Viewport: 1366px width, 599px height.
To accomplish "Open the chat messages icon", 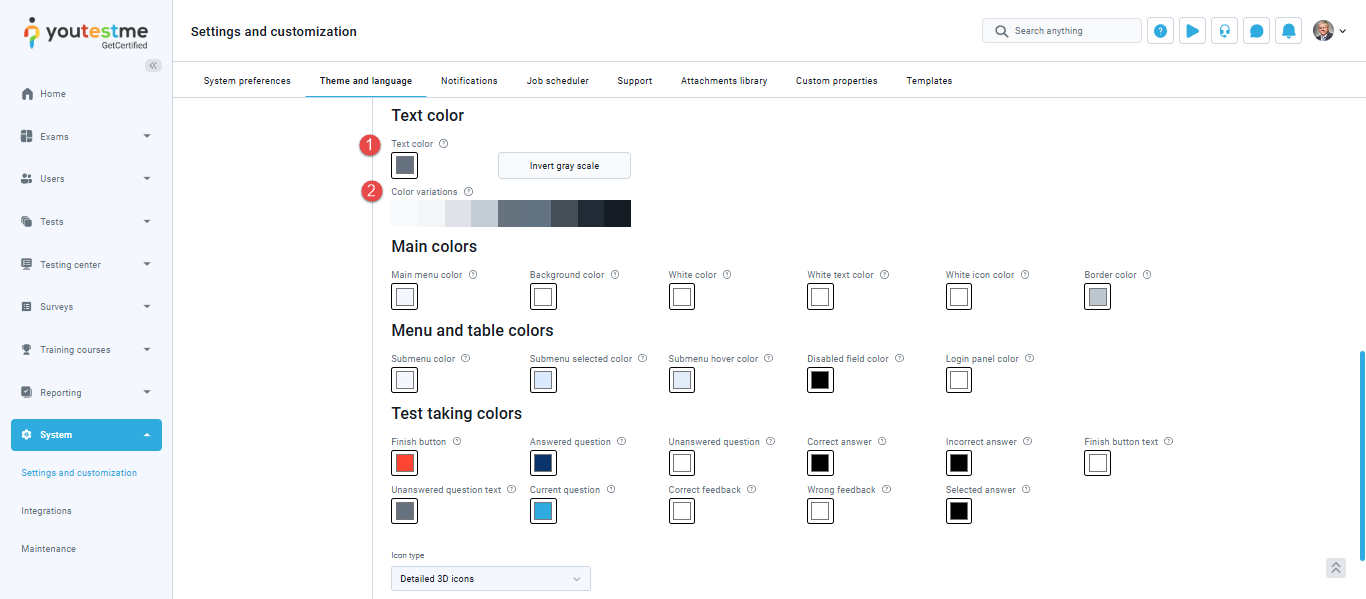I will [1257, 31].
